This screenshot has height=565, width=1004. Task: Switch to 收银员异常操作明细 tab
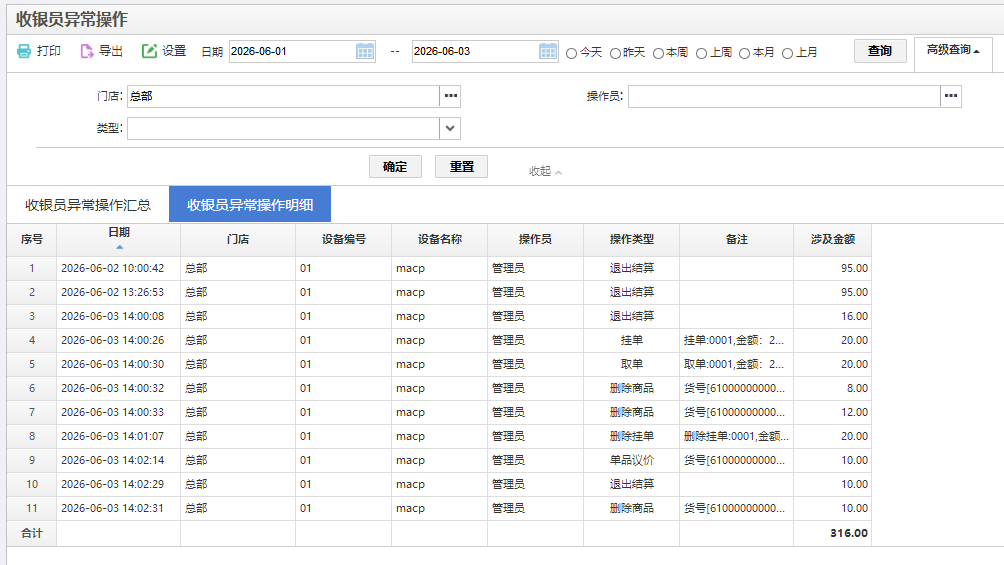250,205
